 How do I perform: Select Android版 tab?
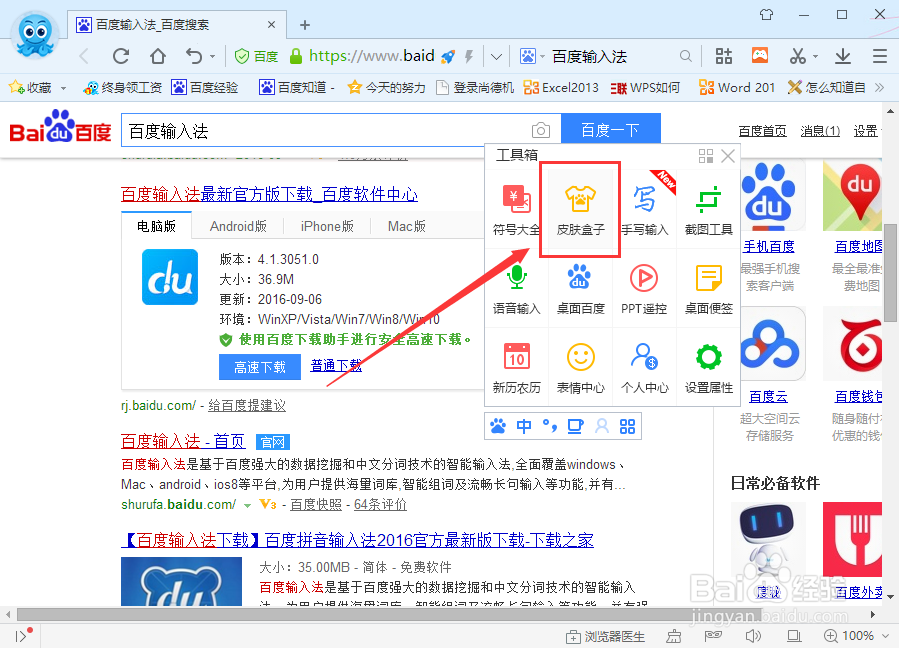pyautogui.click(x=239, y=226)
